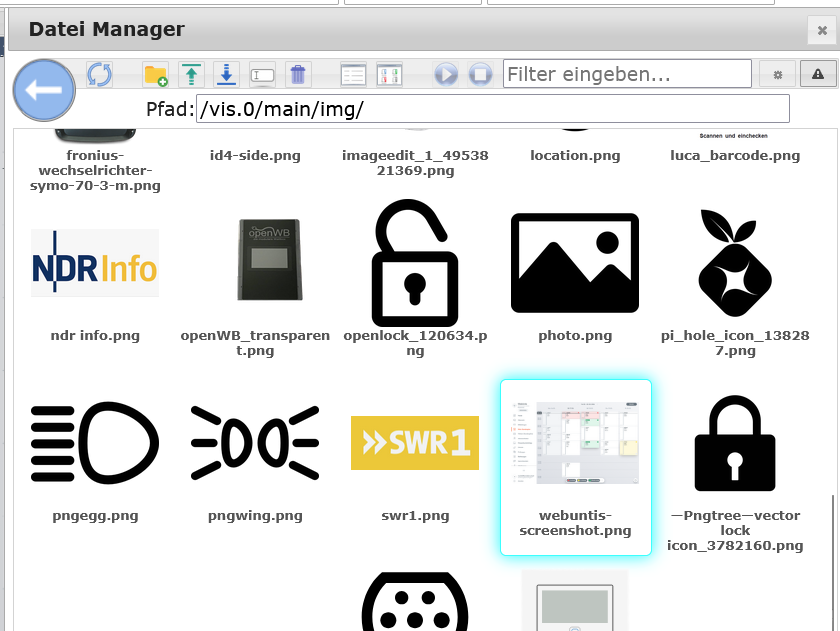Toggle the warning triangle button

coord(818,74)
